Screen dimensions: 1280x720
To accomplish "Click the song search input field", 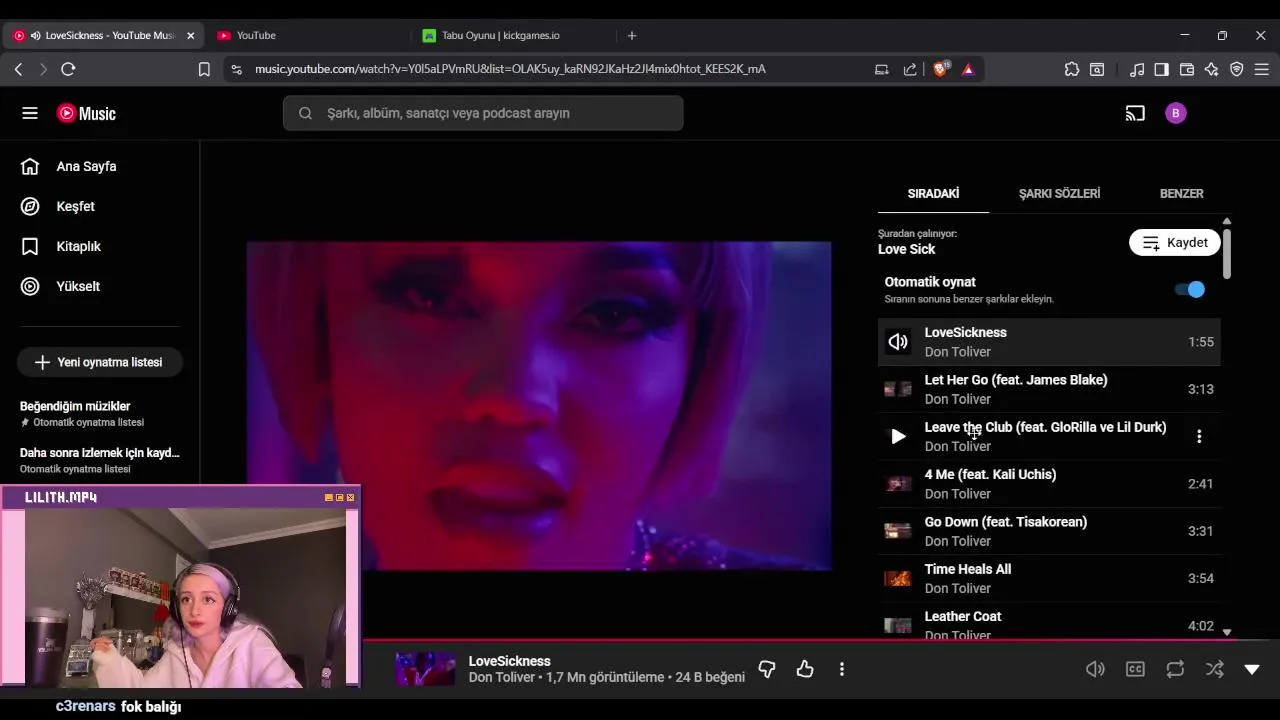I will click(x=483, y=113).
